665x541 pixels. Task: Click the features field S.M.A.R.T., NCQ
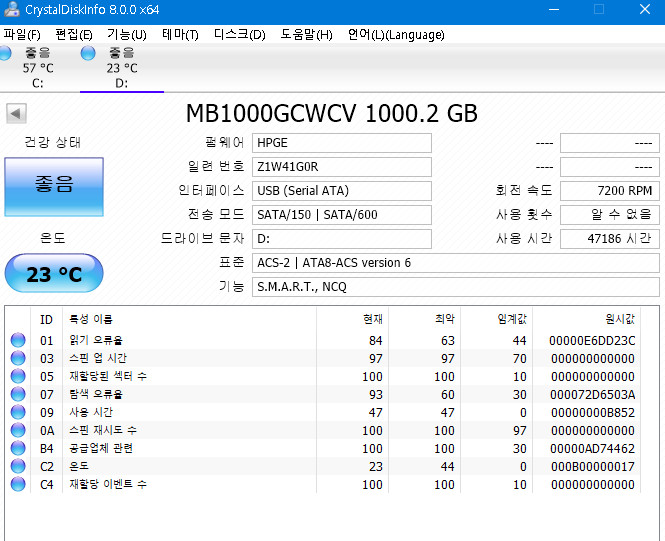point(456,287)
